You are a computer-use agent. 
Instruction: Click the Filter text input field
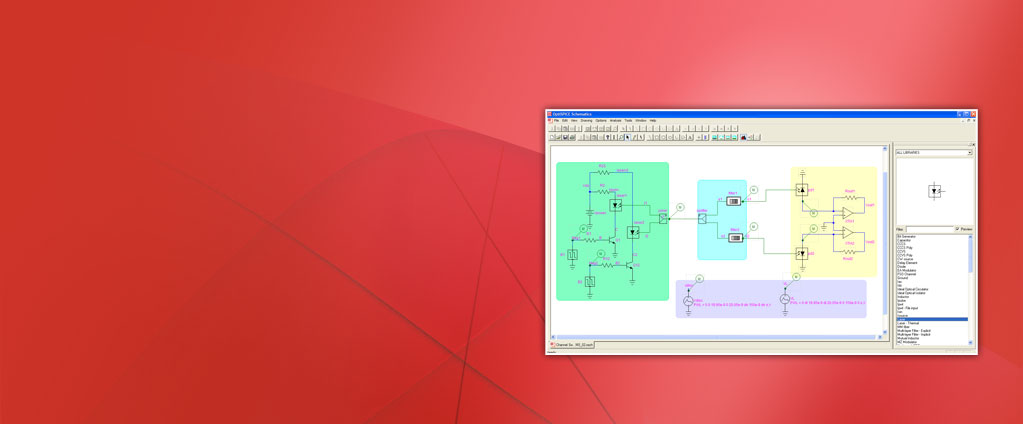tap(928, 229)
